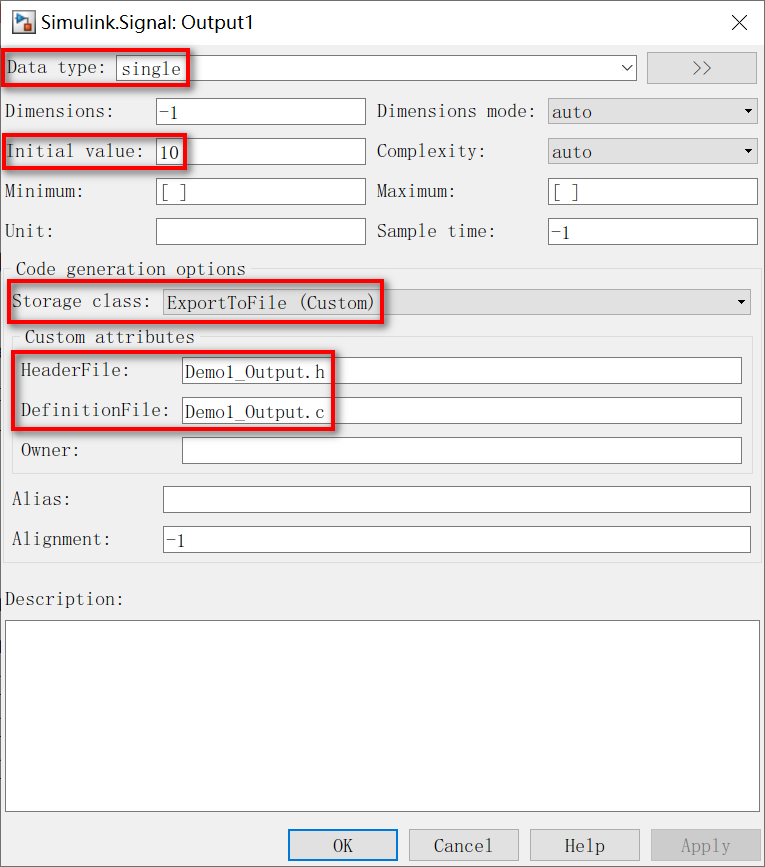Screen dimensions: 765x867
Task: Click the 'Description:' label
Action: click(x=64, y=599)
